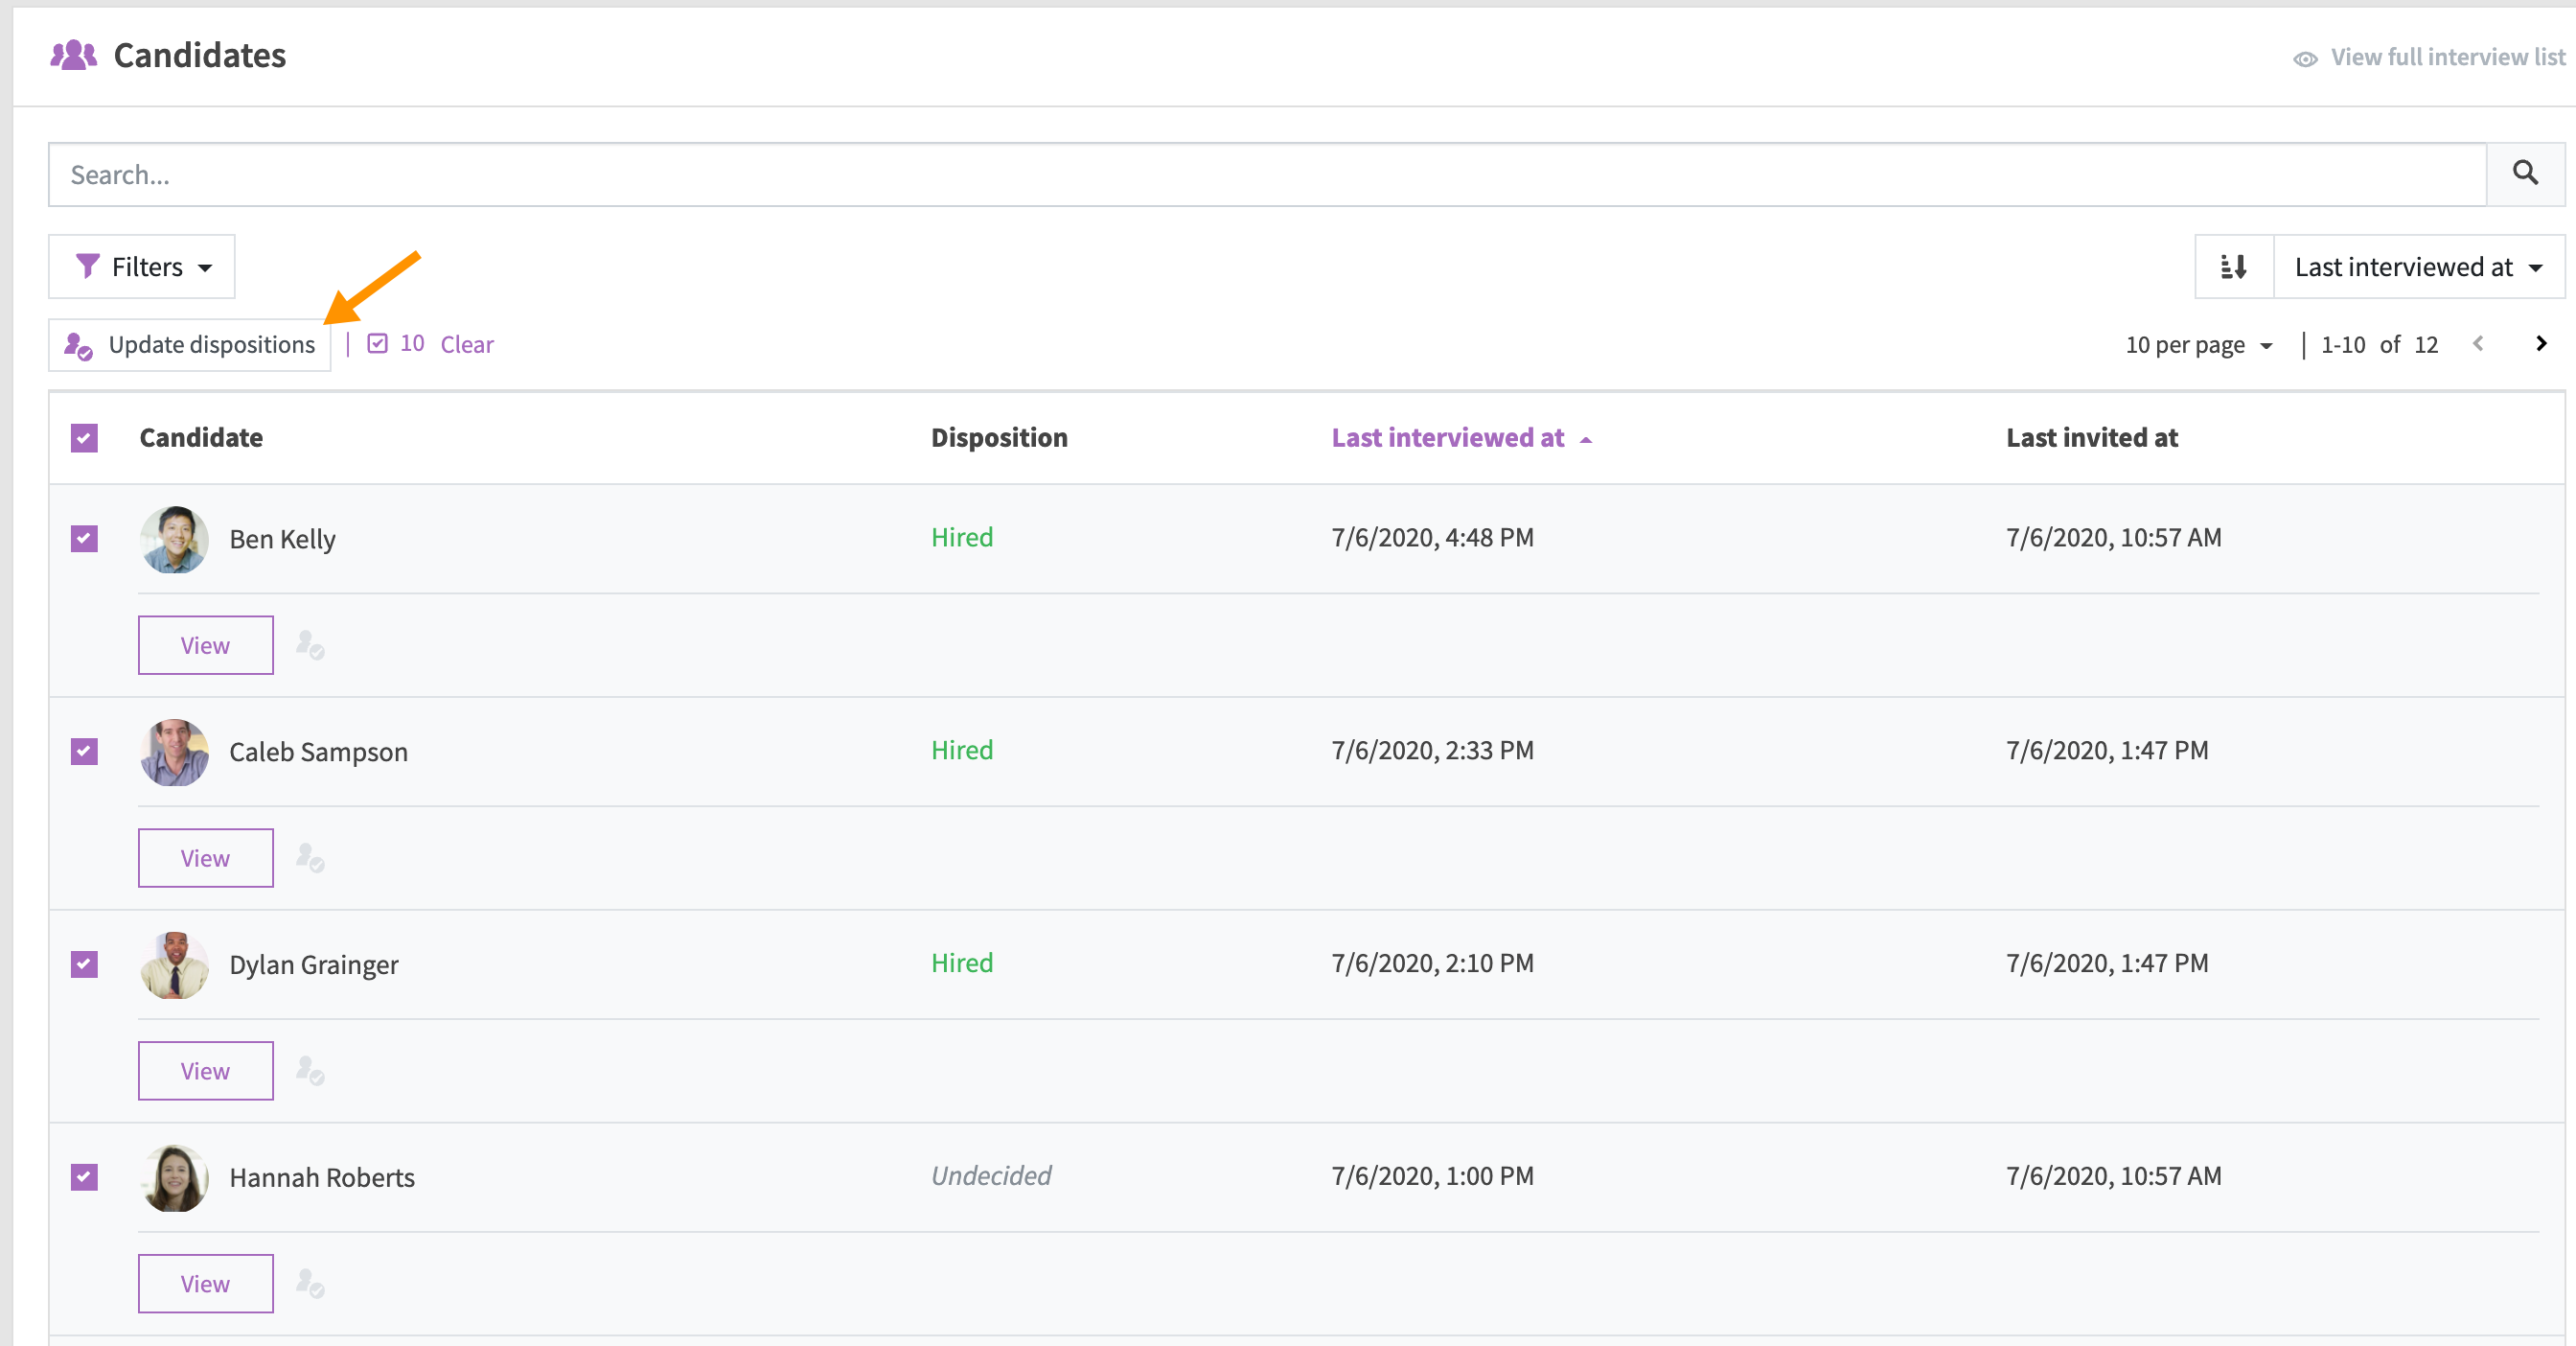Click the Dylan Grainger name
2576x1346 pixels.
click(313, 965)
